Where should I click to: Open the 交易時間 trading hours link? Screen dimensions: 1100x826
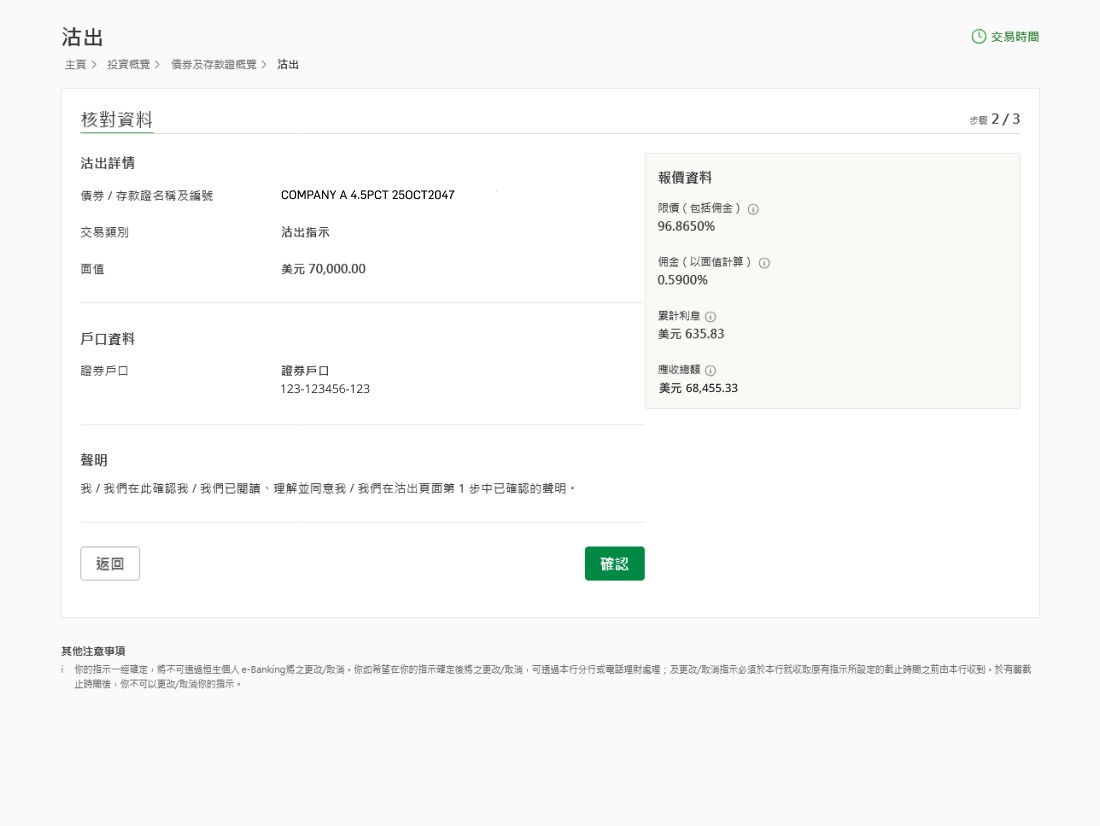(1014, 37)
